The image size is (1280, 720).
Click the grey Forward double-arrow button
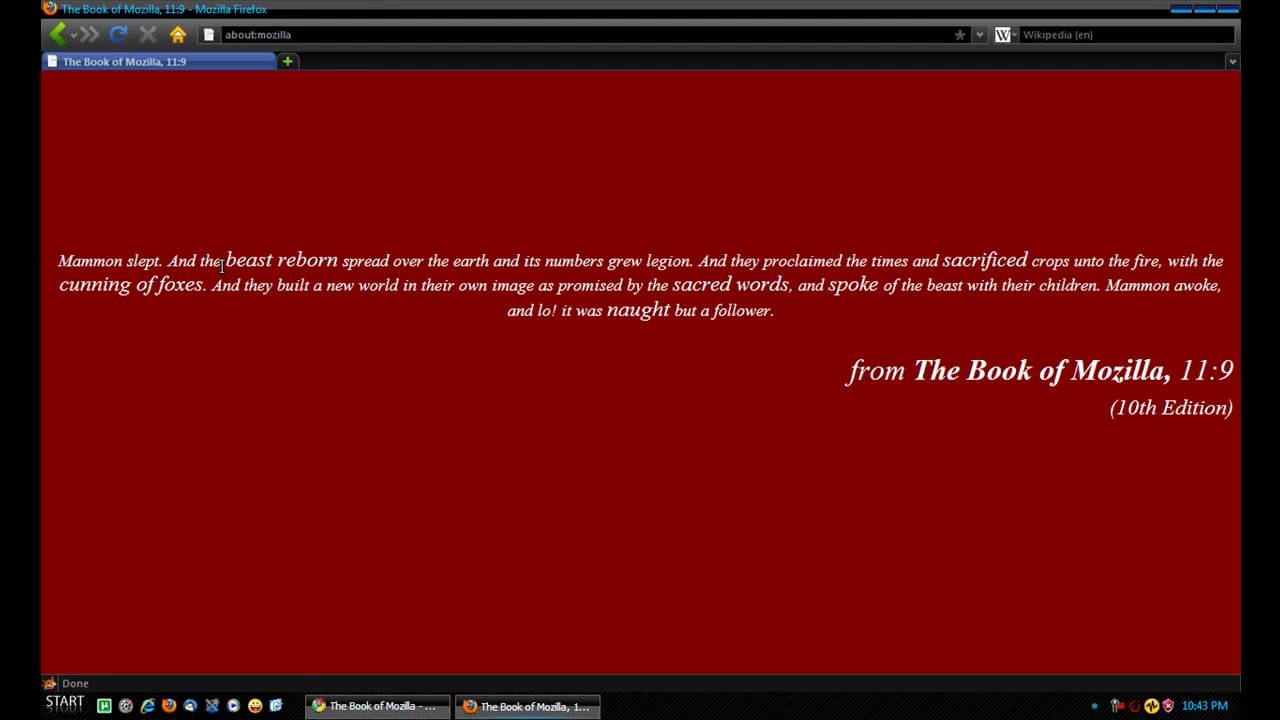pos(89,34)
